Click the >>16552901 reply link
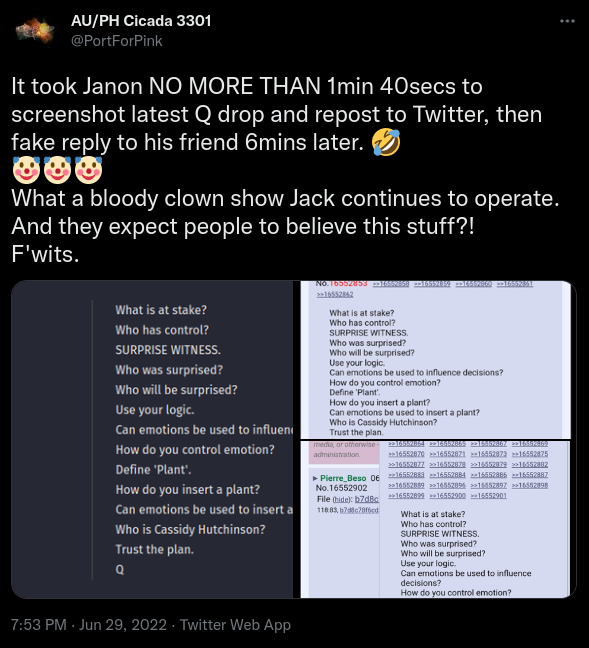The width and height of the screenshot is (589, 648). [489, 496]
